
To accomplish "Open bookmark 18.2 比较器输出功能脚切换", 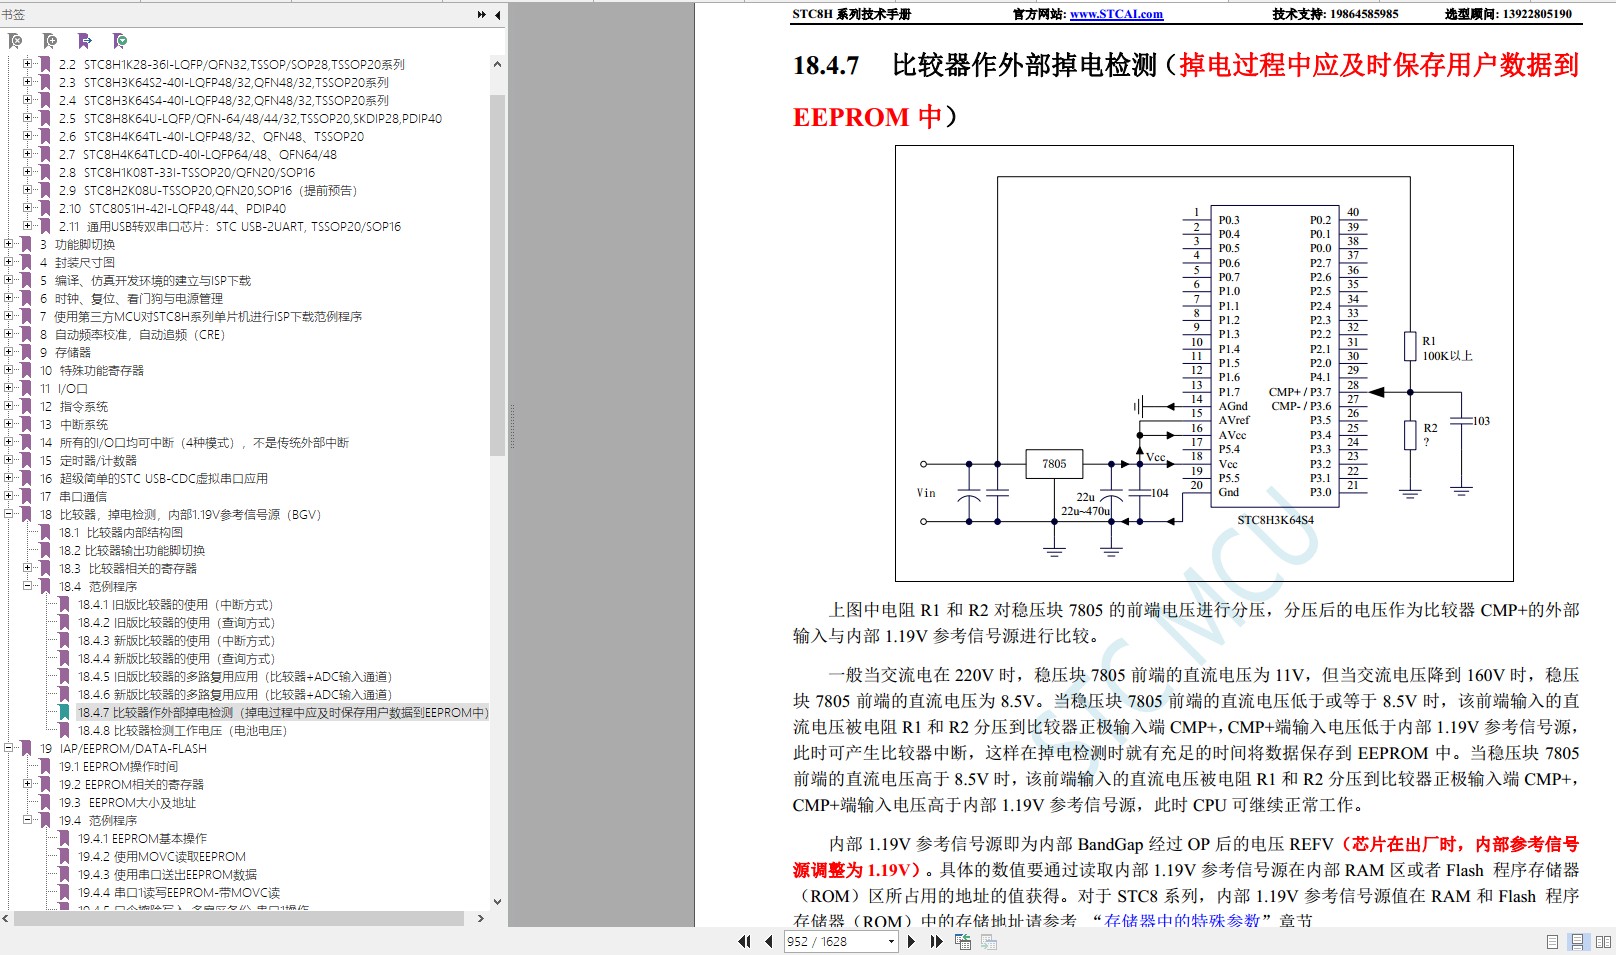I will [132, 551].
